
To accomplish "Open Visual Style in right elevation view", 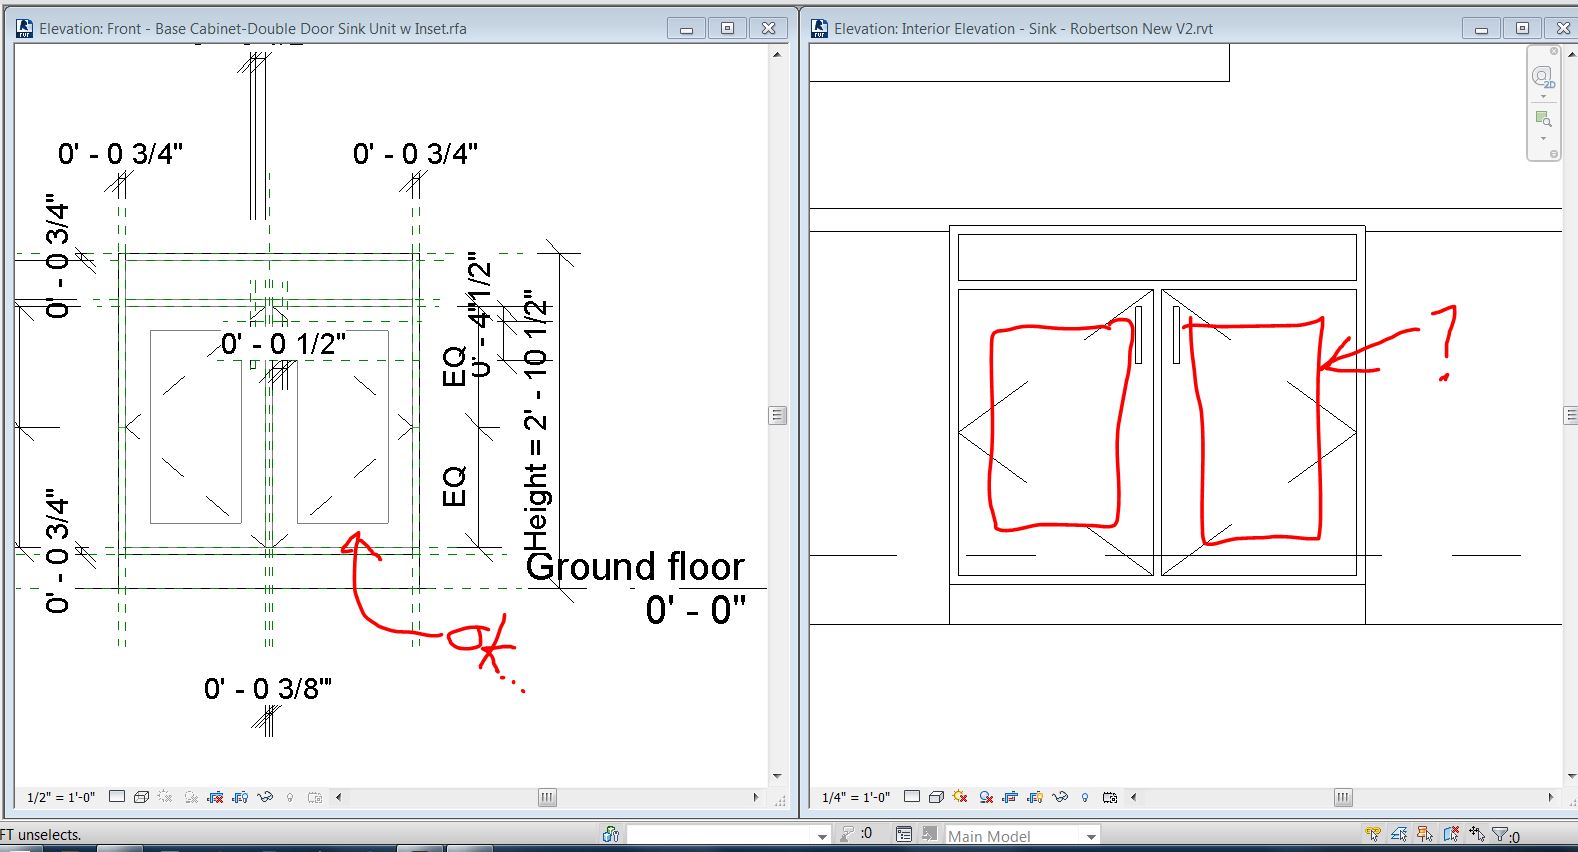I will coord(936,797).
